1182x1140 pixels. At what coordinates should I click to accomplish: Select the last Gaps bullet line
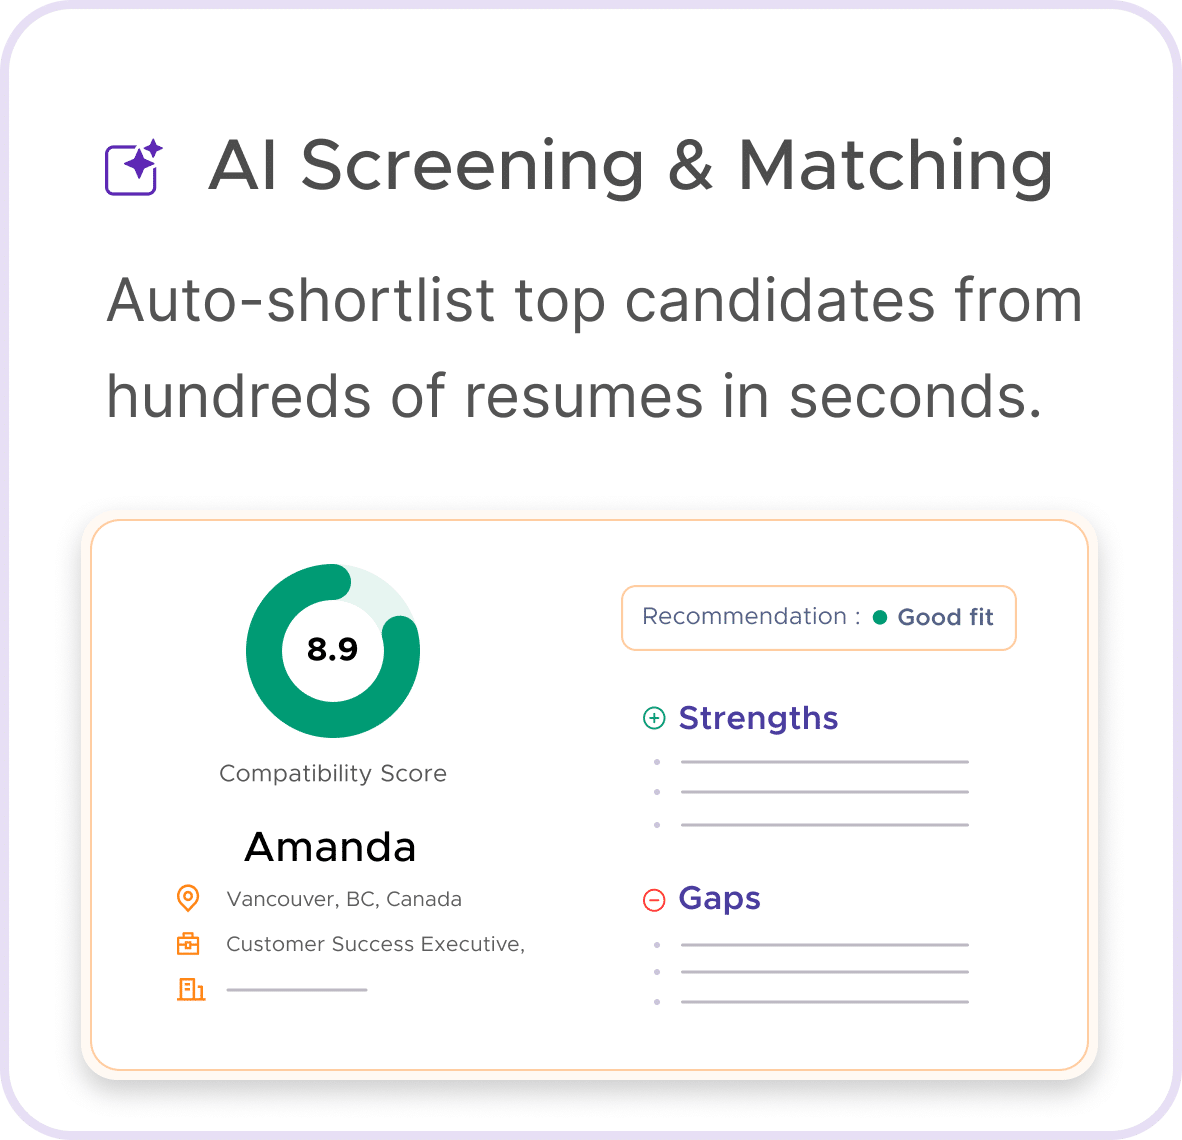[825, 1002]
